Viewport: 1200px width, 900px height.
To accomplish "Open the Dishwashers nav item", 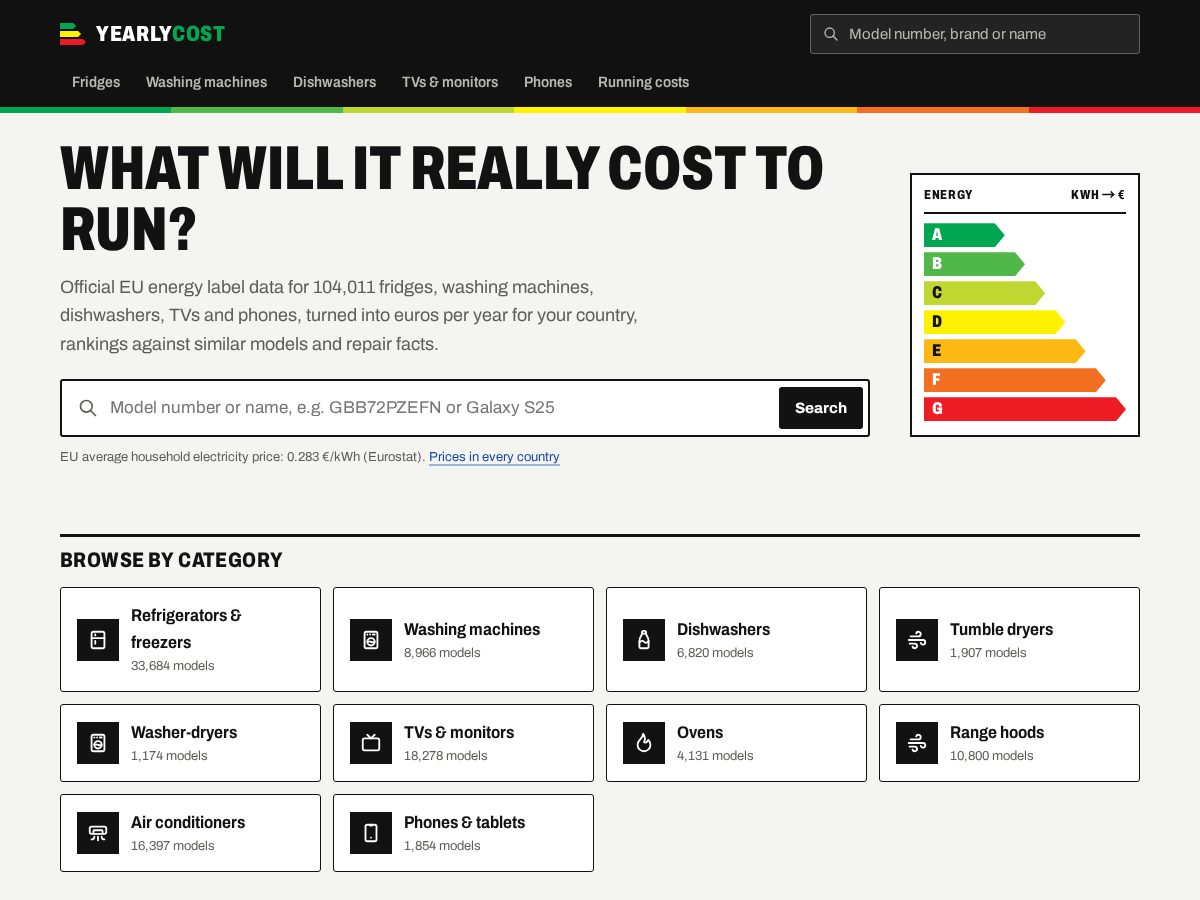I will pos(334,82).
